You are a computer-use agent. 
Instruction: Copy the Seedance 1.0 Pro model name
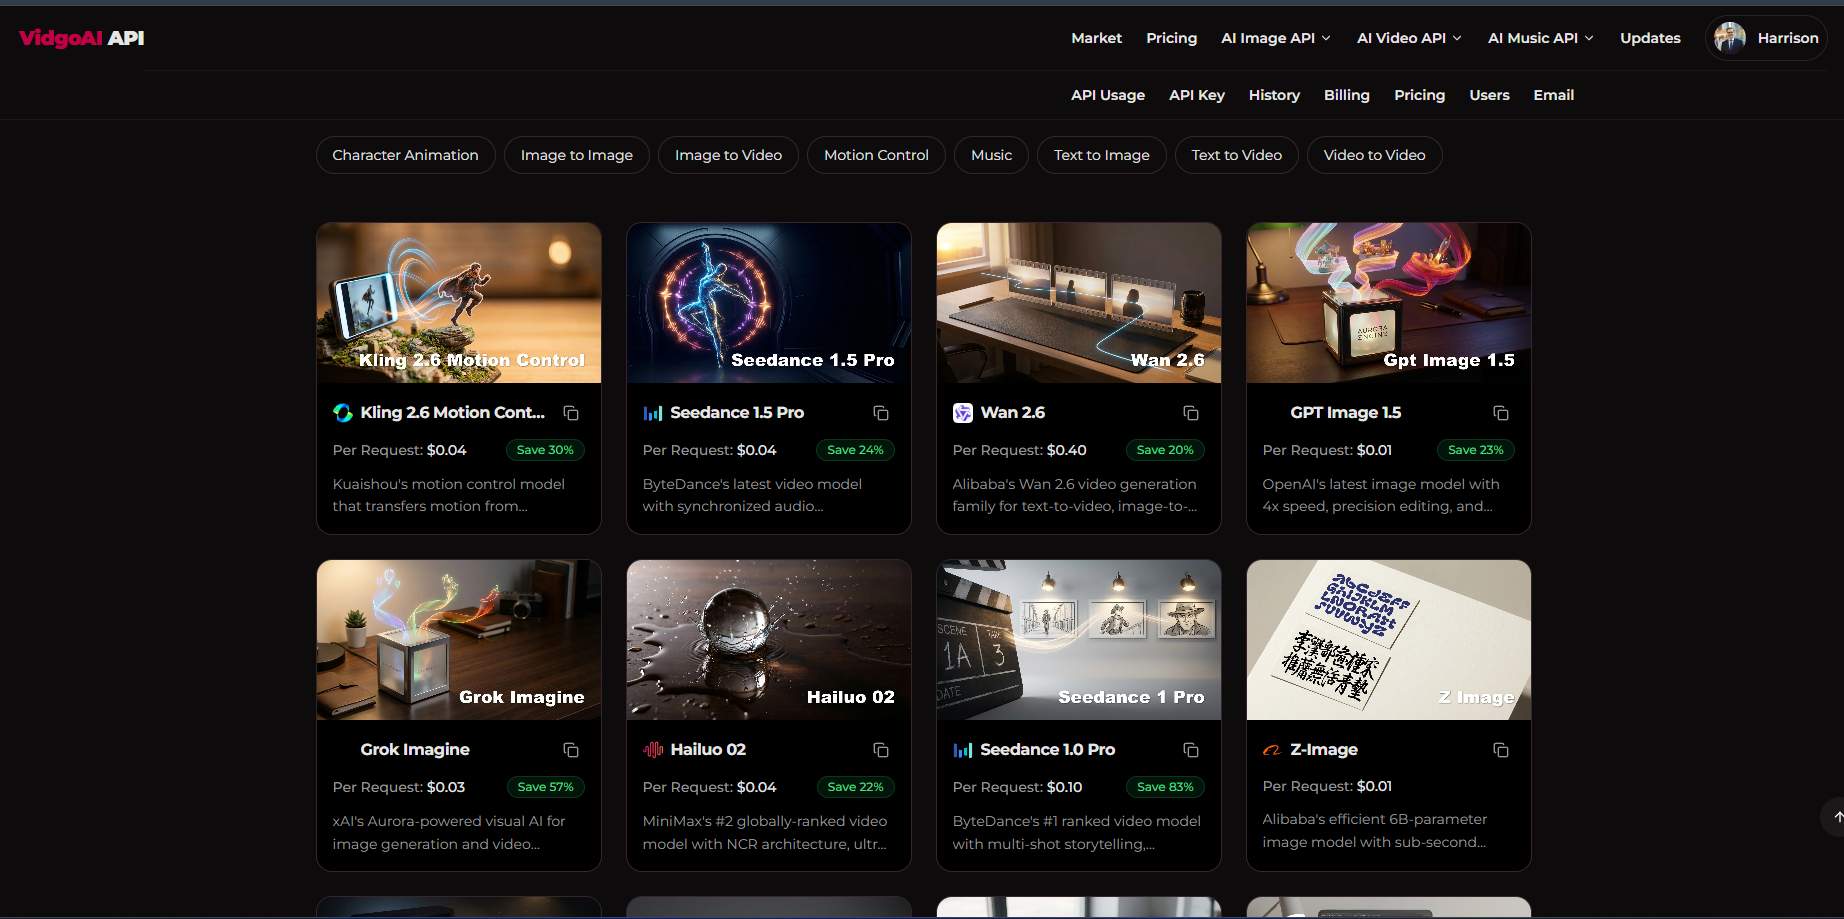pos(1191,749)
